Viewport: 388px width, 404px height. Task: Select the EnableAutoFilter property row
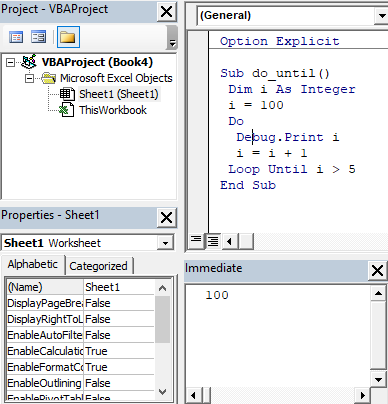pos(80,335)
